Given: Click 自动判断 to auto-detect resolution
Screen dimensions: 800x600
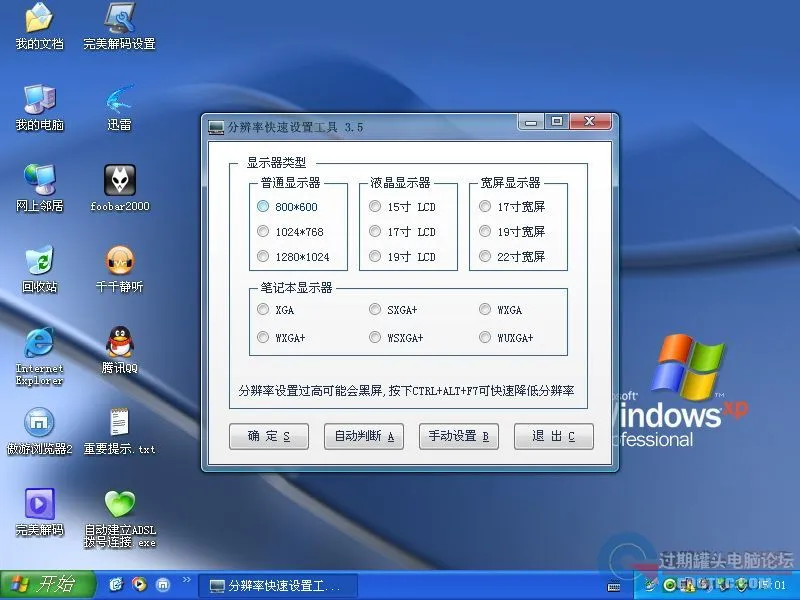Looking at the screenshot, I should pyautogui.click(x=363, y=436).
